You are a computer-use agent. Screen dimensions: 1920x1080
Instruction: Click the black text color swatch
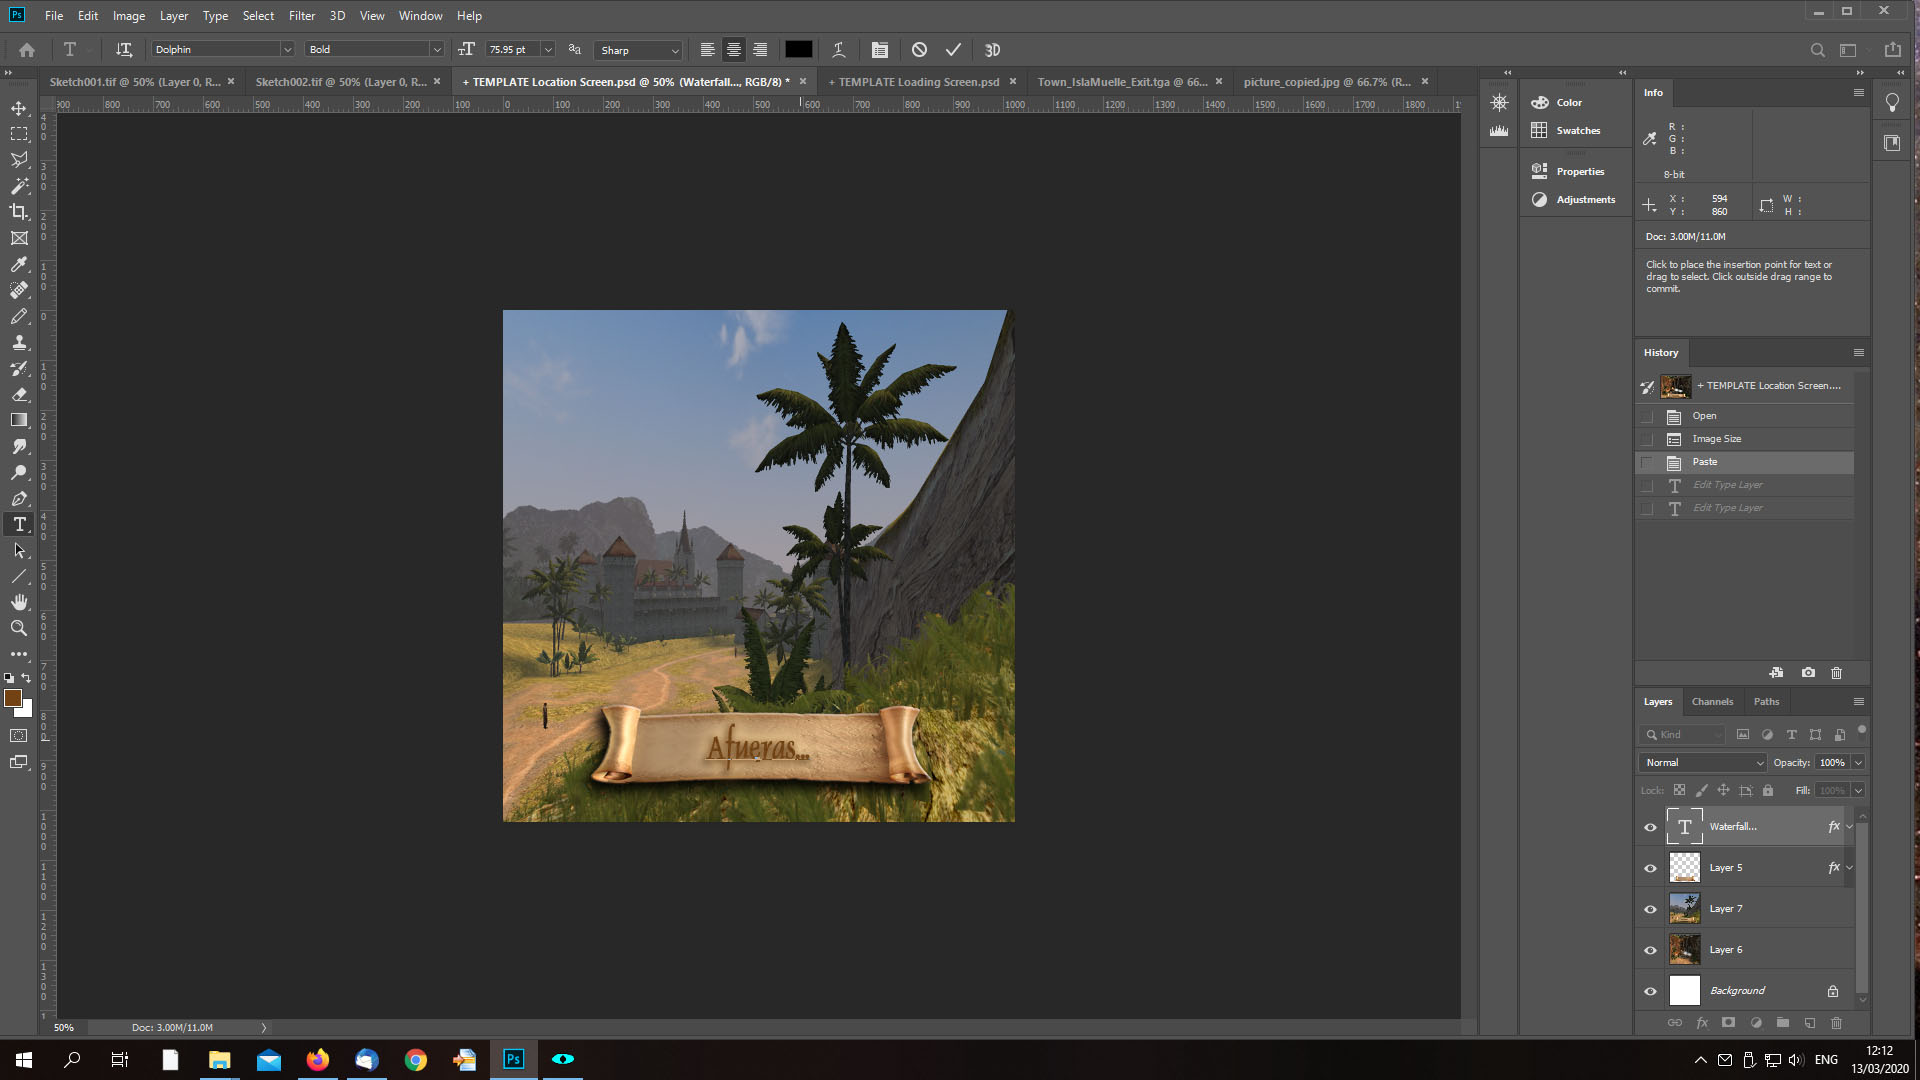(798, 50)
